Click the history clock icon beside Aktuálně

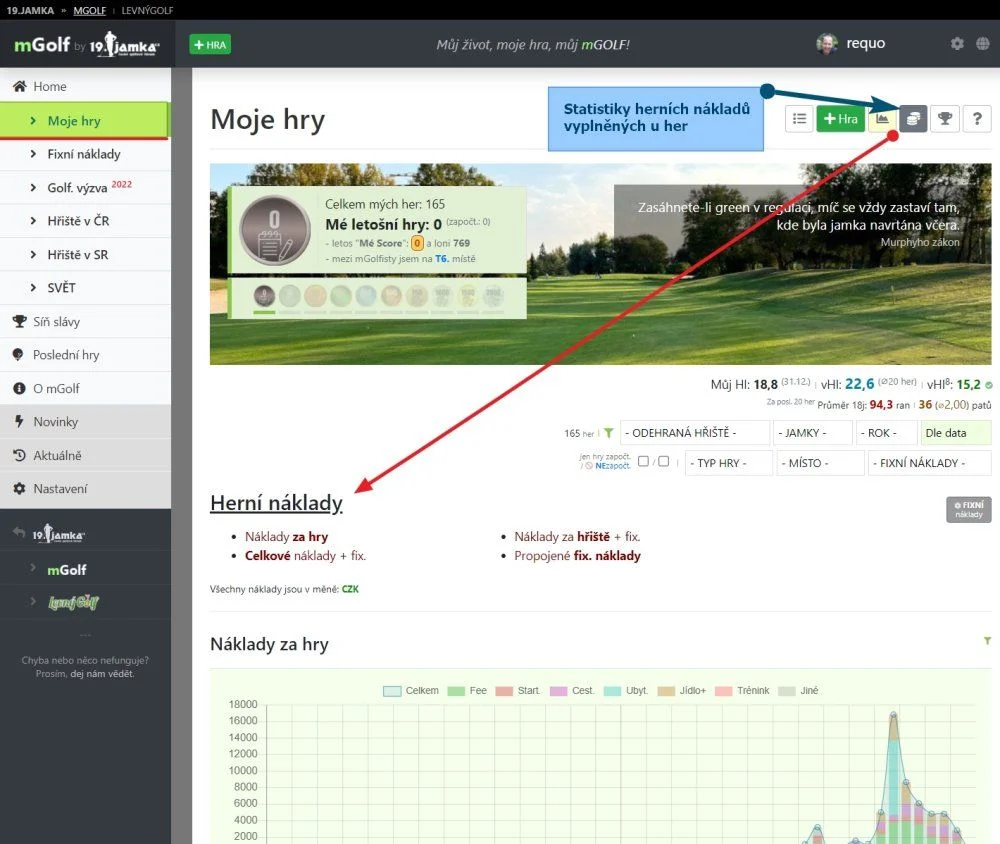pyautogui.click(x=19, y=455)
